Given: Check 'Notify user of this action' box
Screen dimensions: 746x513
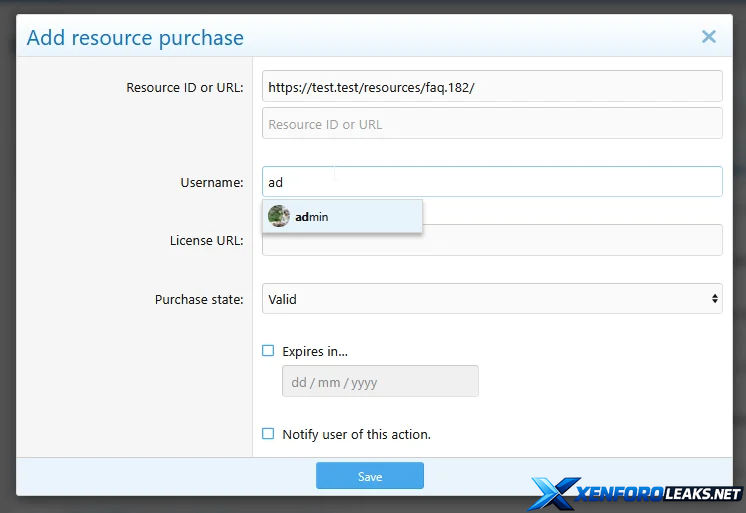Looking at the screenshot, I should [x=268, y=434].
